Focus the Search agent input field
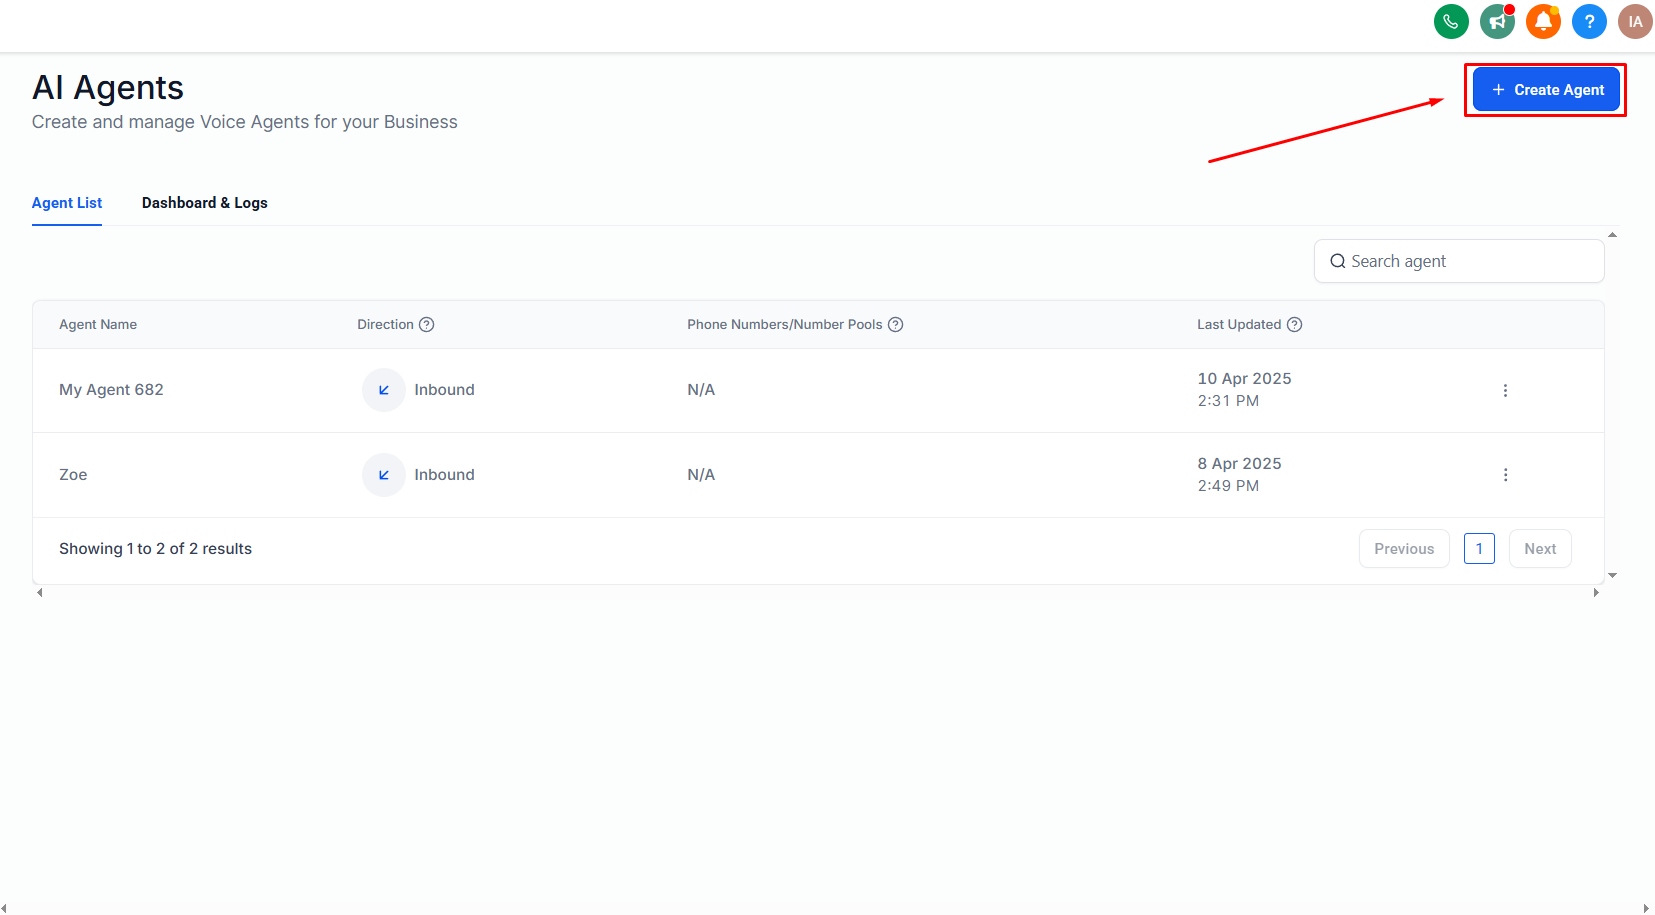 point(1459,261)
